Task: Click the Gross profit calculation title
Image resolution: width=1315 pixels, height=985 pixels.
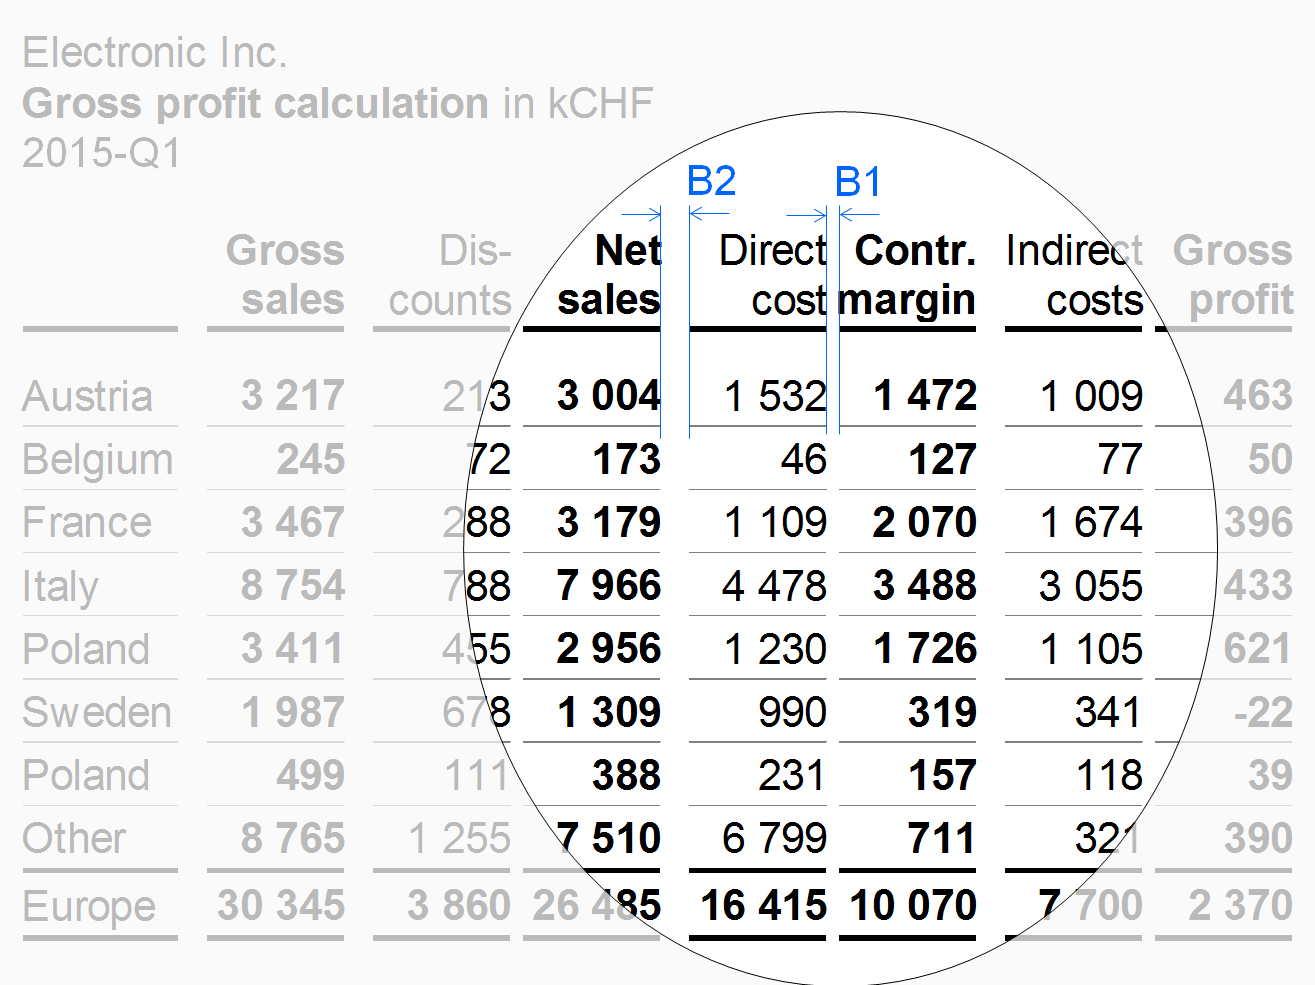Action: 255,103
